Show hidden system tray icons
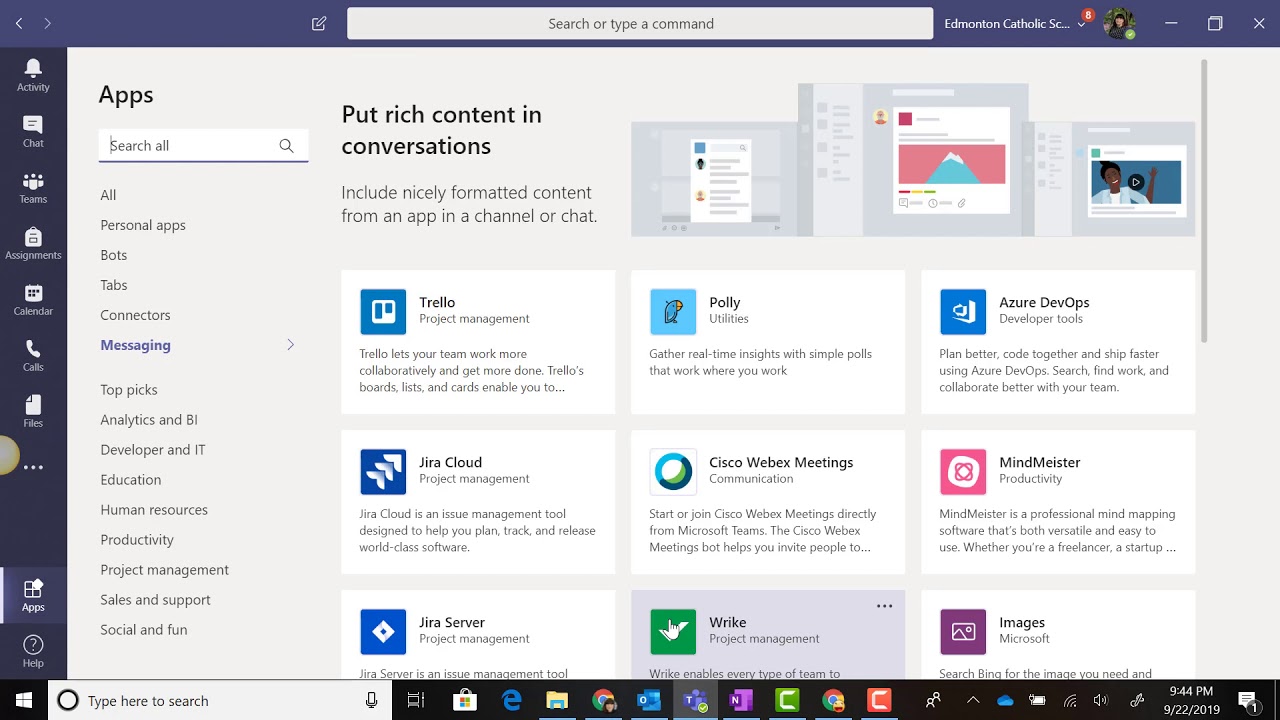 [973, 700]
